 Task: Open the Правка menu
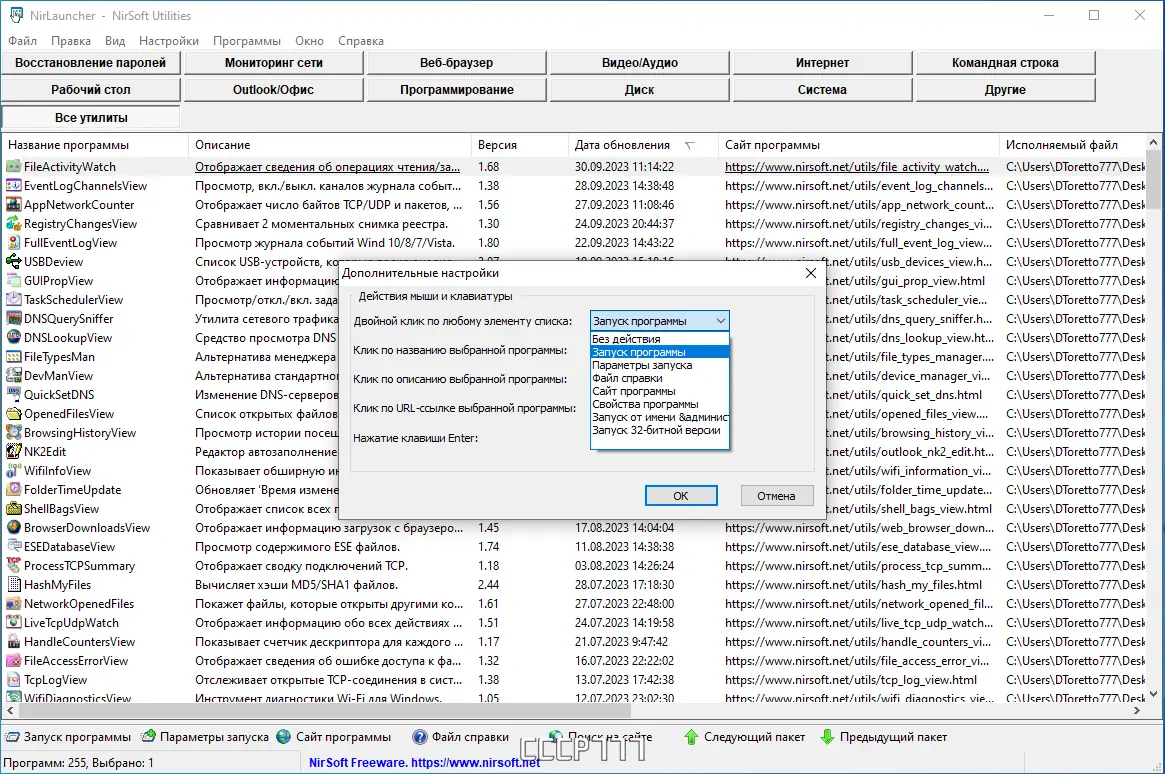pyautogui.click(x=71, y=41)
